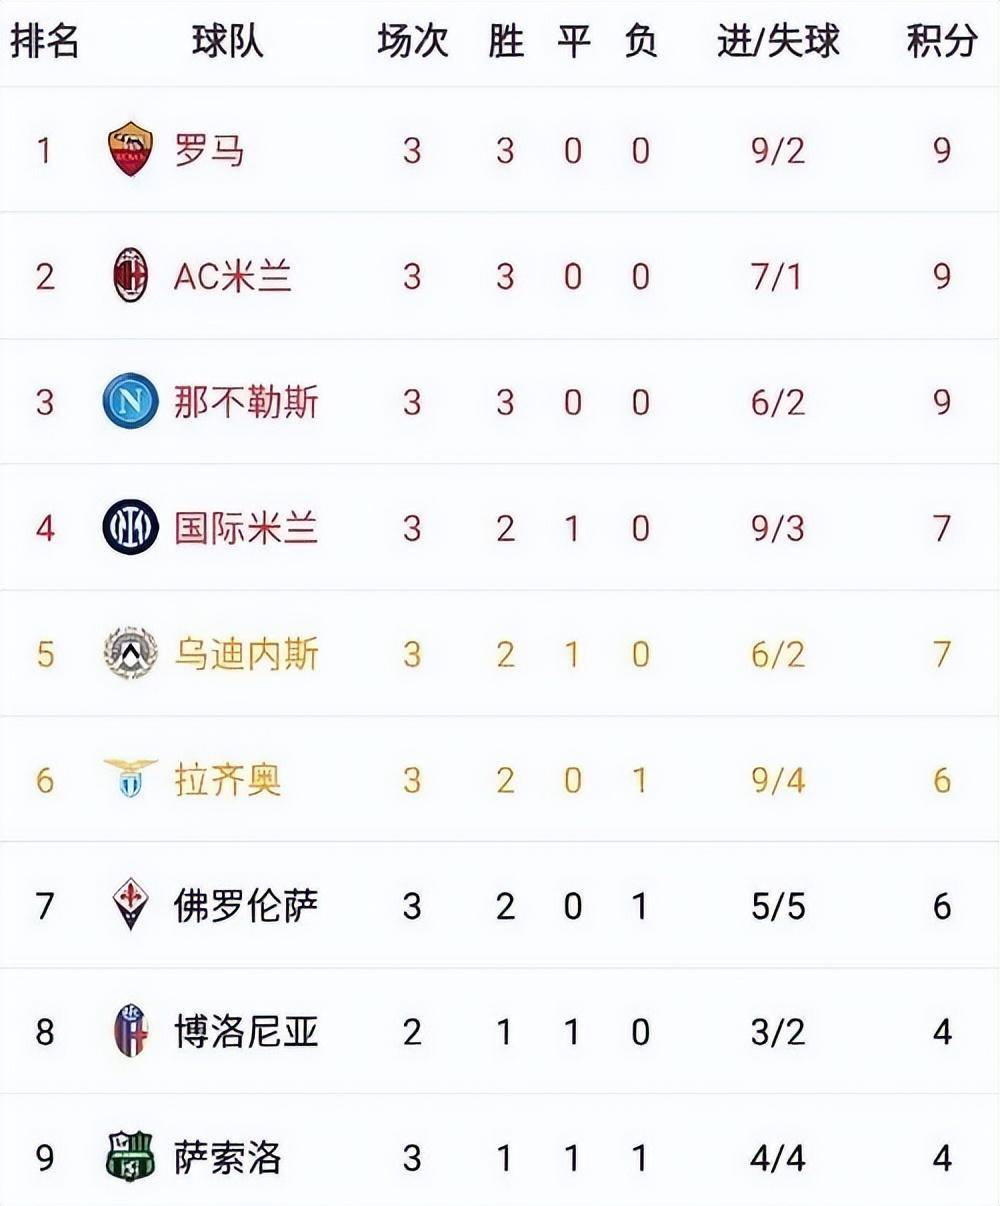Click 拉齐奥 goals value 9/4
1000x1206 pixels.
(778, 780)
